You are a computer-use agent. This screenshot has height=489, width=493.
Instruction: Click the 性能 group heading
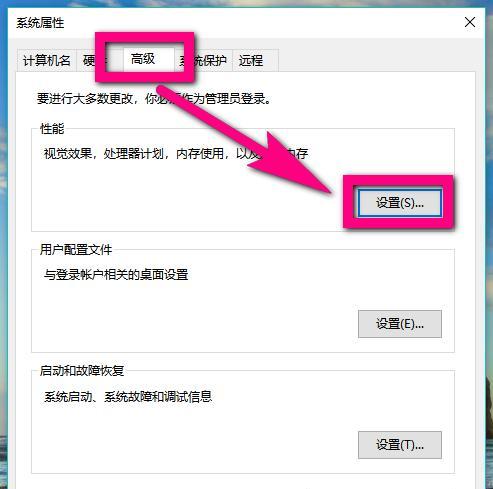point(52,128)
